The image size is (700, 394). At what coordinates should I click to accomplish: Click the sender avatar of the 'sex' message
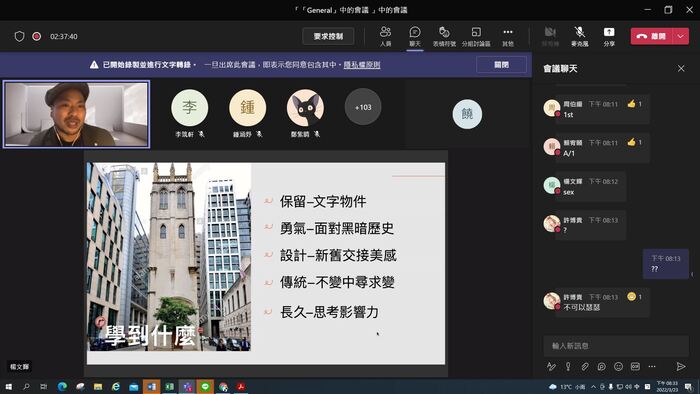(551, 185)
